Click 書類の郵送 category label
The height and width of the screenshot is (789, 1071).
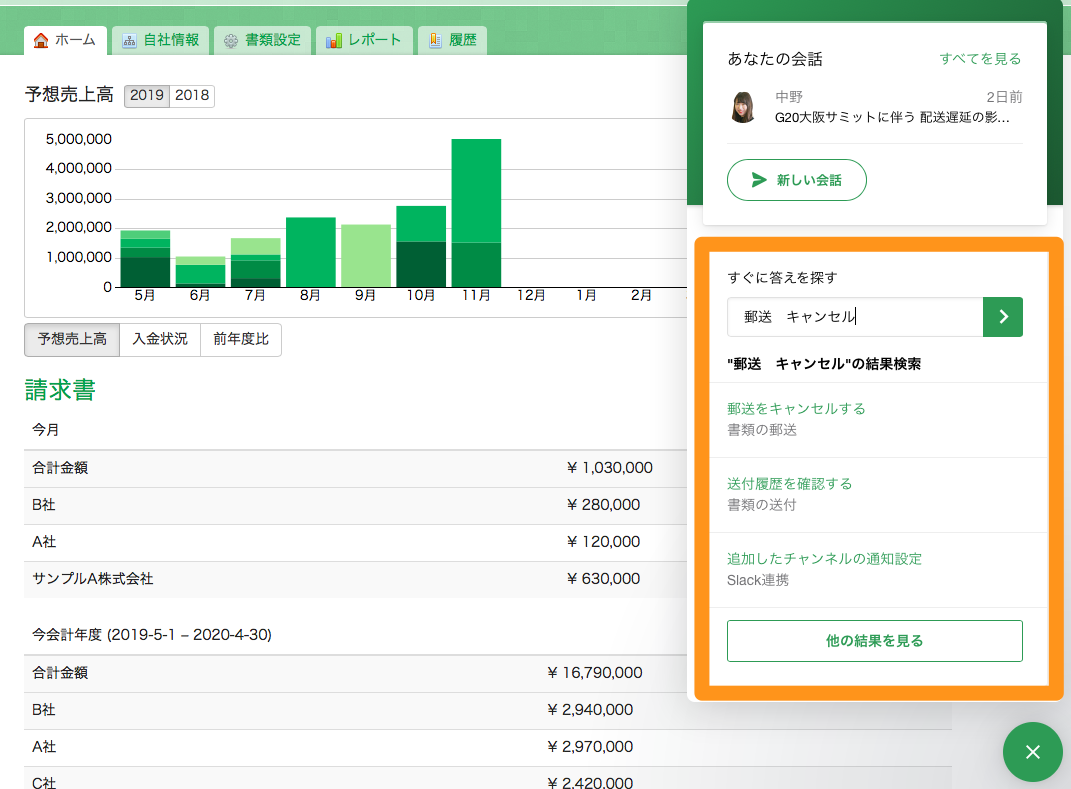(762, 430)
